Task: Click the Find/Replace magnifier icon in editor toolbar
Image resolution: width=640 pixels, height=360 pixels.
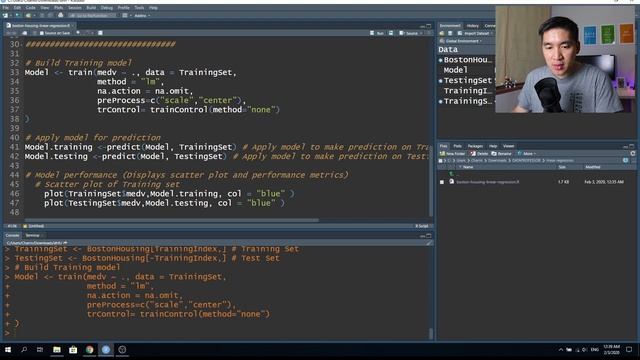Action: click(x=78, y=33)
